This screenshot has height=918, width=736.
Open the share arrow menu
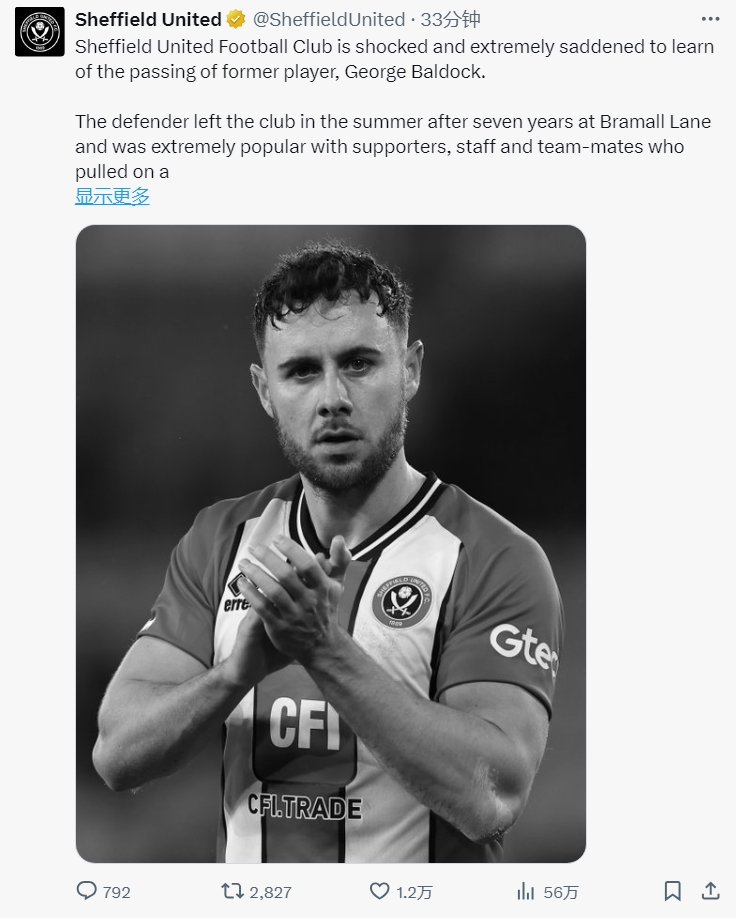tap(710, 891)
